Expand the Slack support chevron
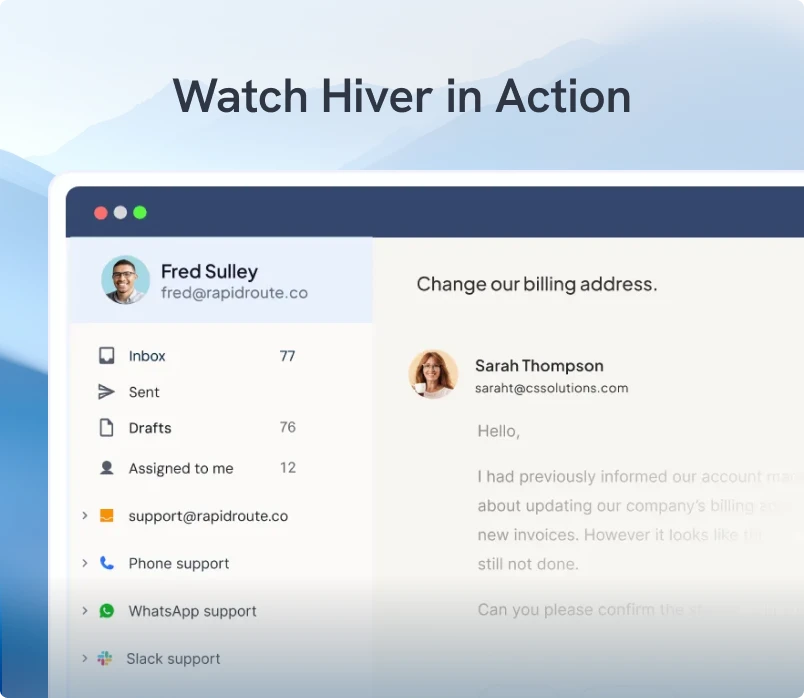 coord(85,659)
